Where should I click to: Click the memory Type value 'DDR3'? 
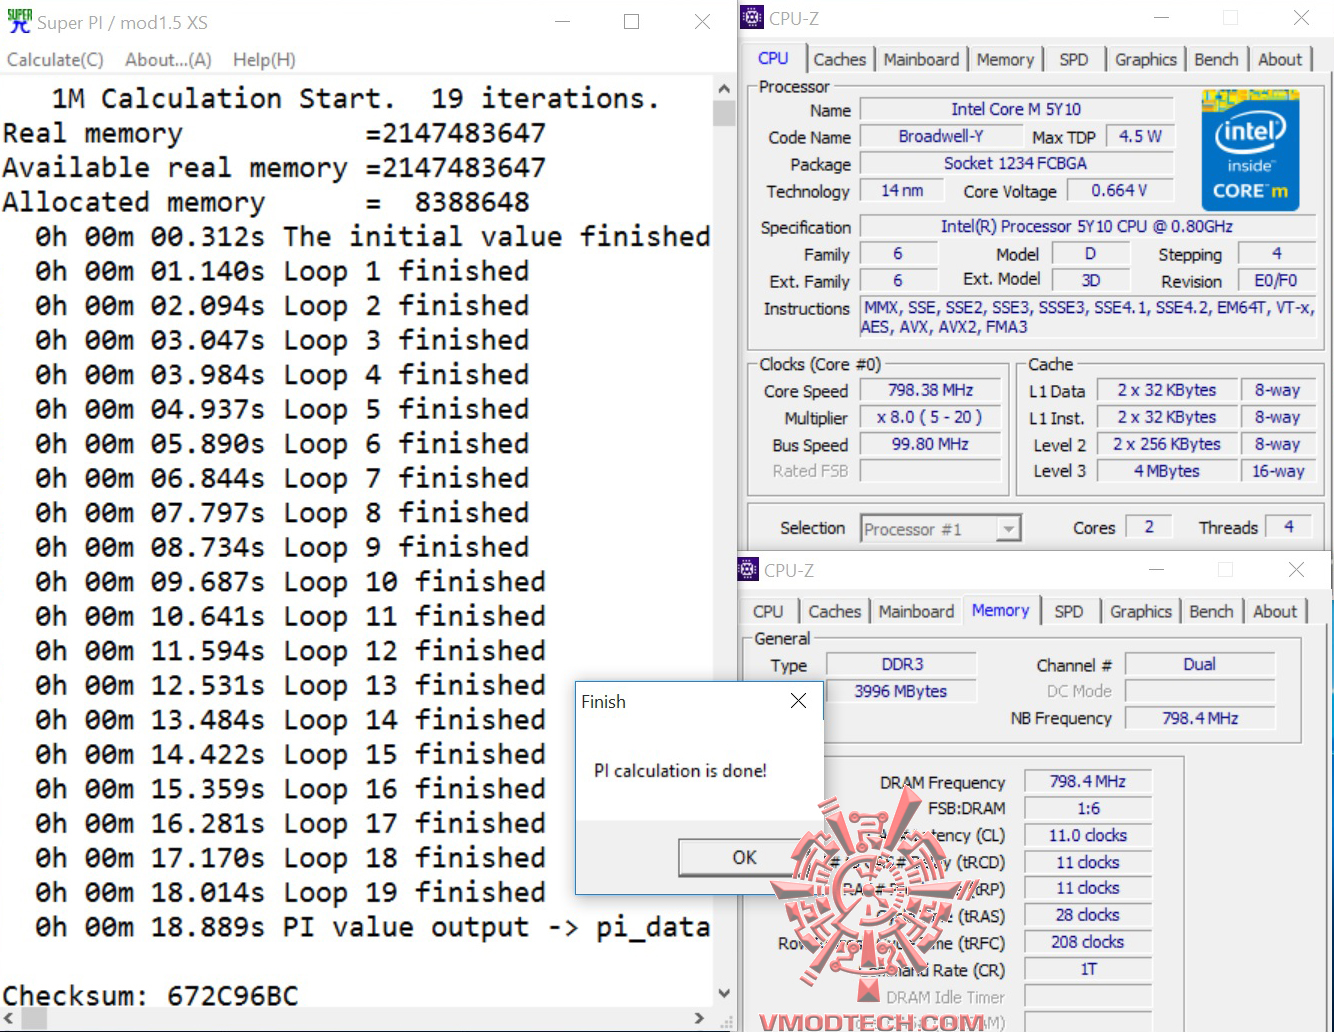pos(902,664)
